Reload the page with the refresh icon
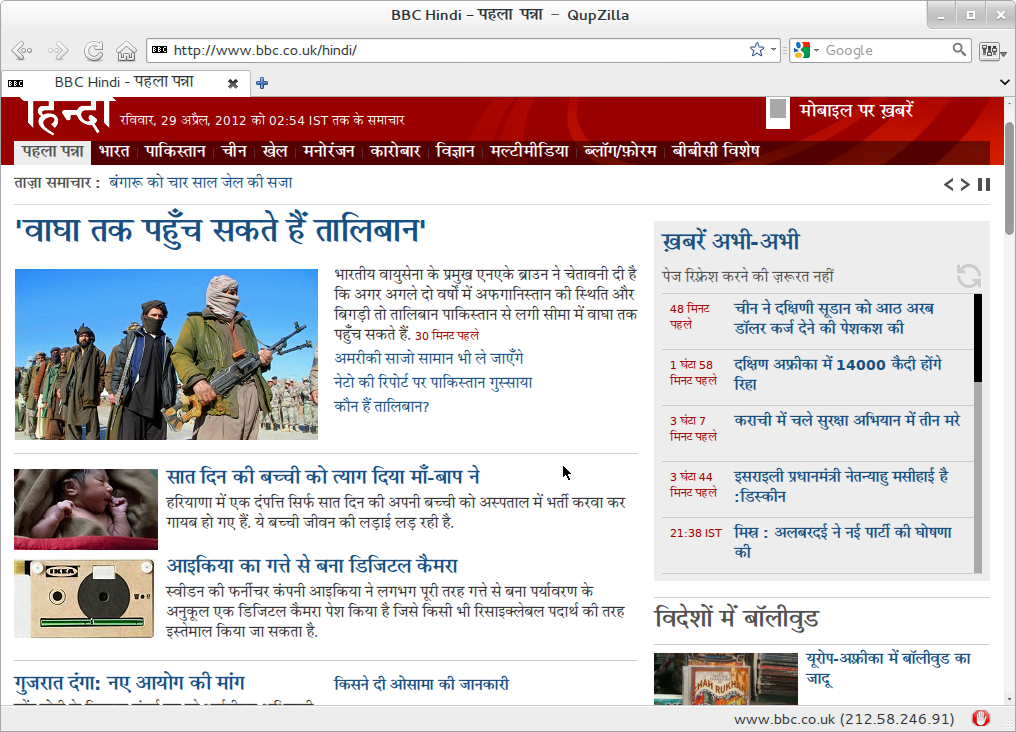 click(93, 50)
